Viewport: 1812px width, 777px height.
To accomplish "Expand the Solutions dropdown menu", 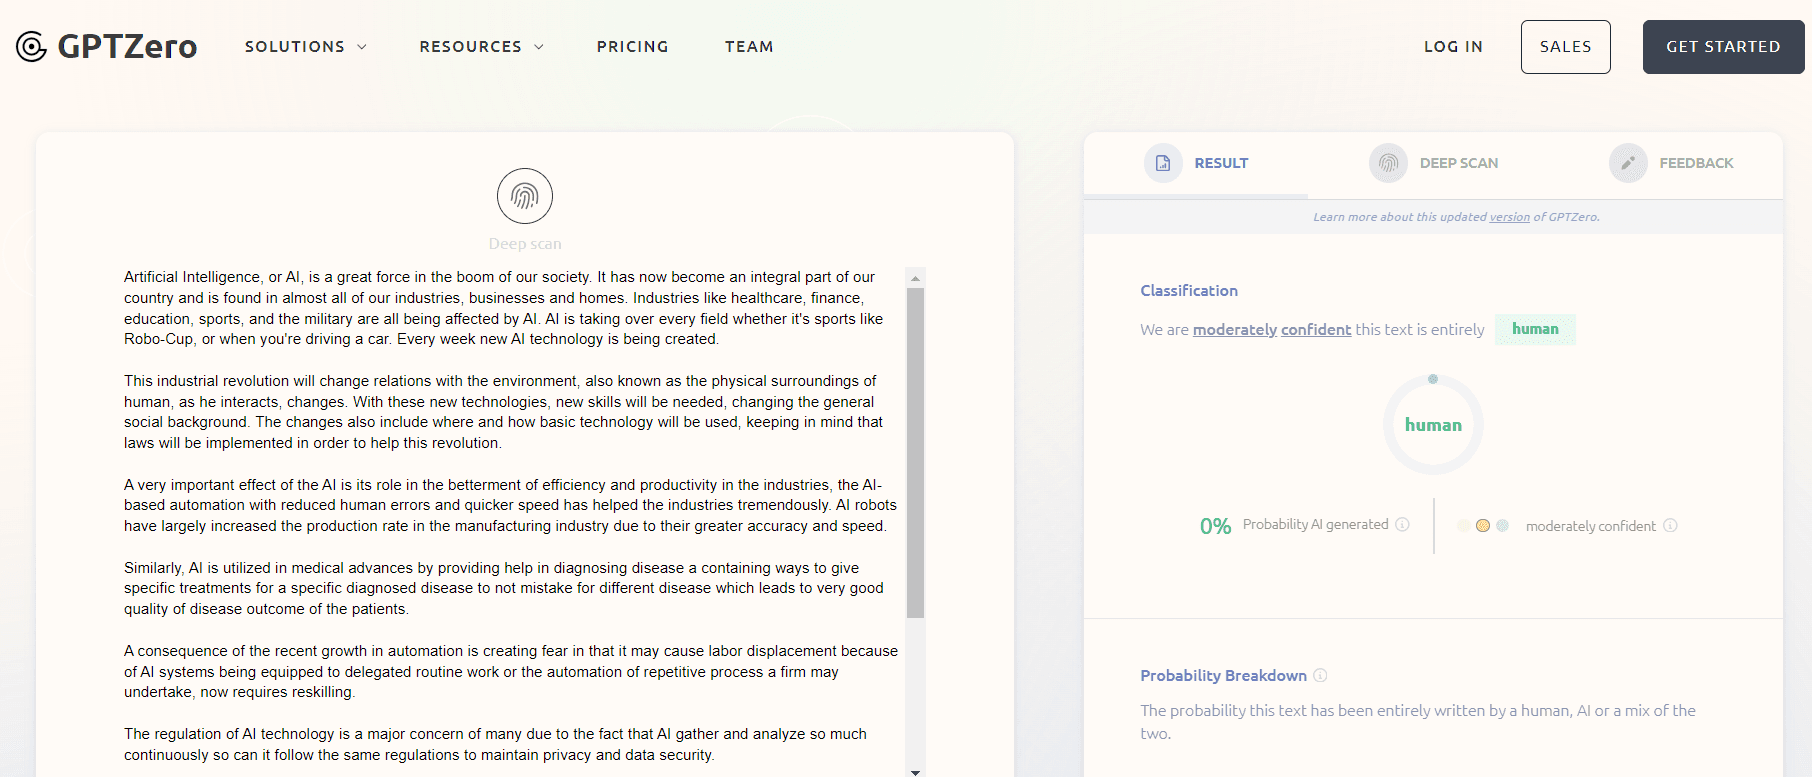I will coord(305,47).
